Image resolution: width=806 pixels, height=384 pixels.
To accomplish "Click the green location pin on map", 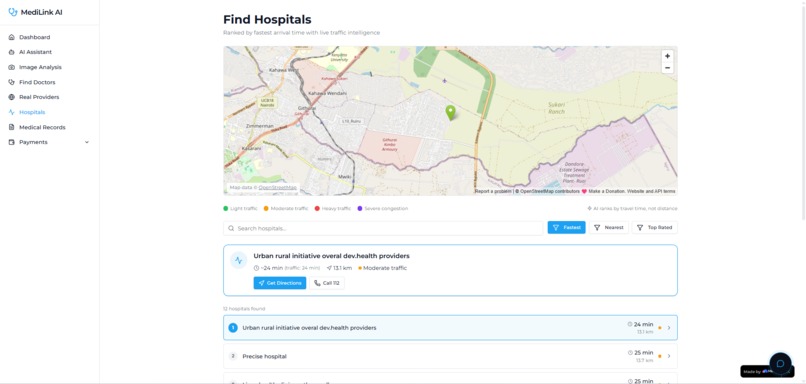I will (450, 113).
